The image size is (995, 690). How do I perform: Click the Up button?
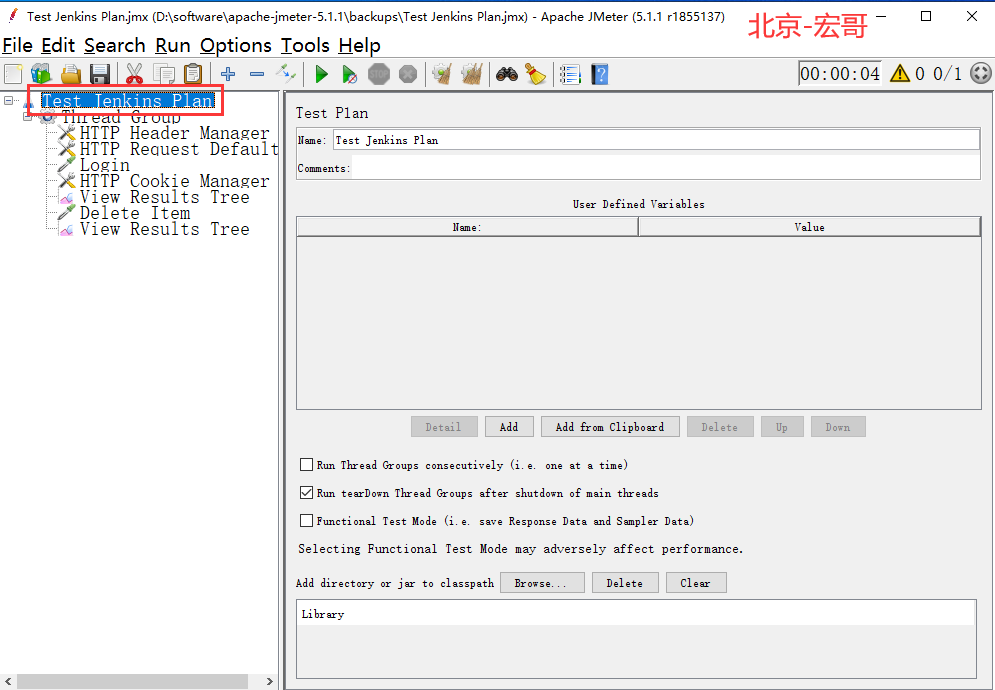[x=782, y=427]
